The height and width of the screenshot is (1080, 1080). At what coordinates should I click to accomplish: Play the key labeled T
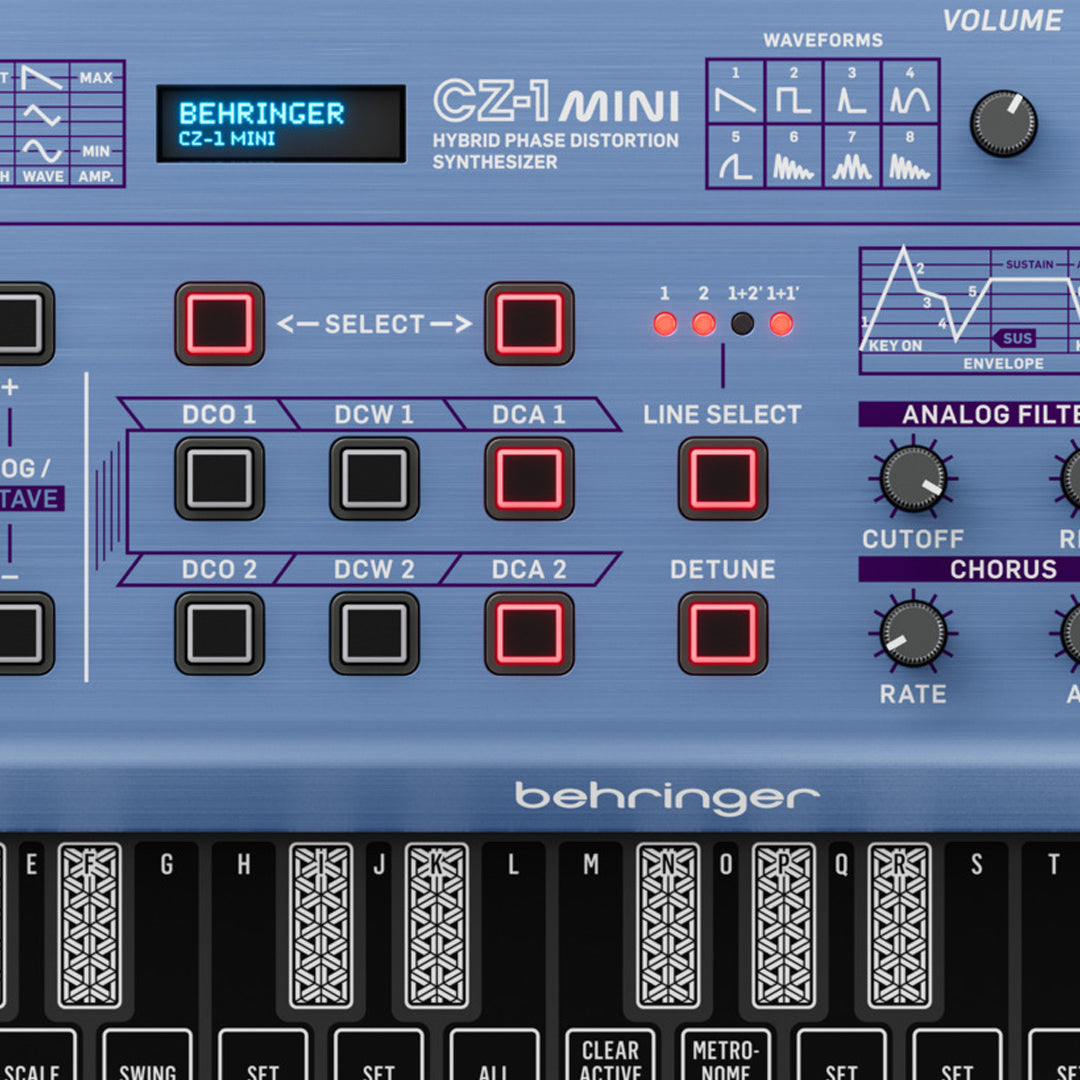(x=1050, y=930)
